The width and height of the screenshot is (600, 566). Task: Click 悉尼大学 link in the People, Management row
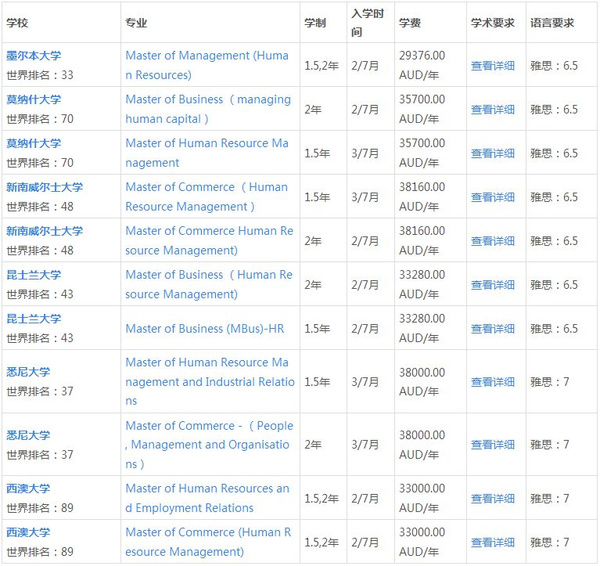(28, 435)
